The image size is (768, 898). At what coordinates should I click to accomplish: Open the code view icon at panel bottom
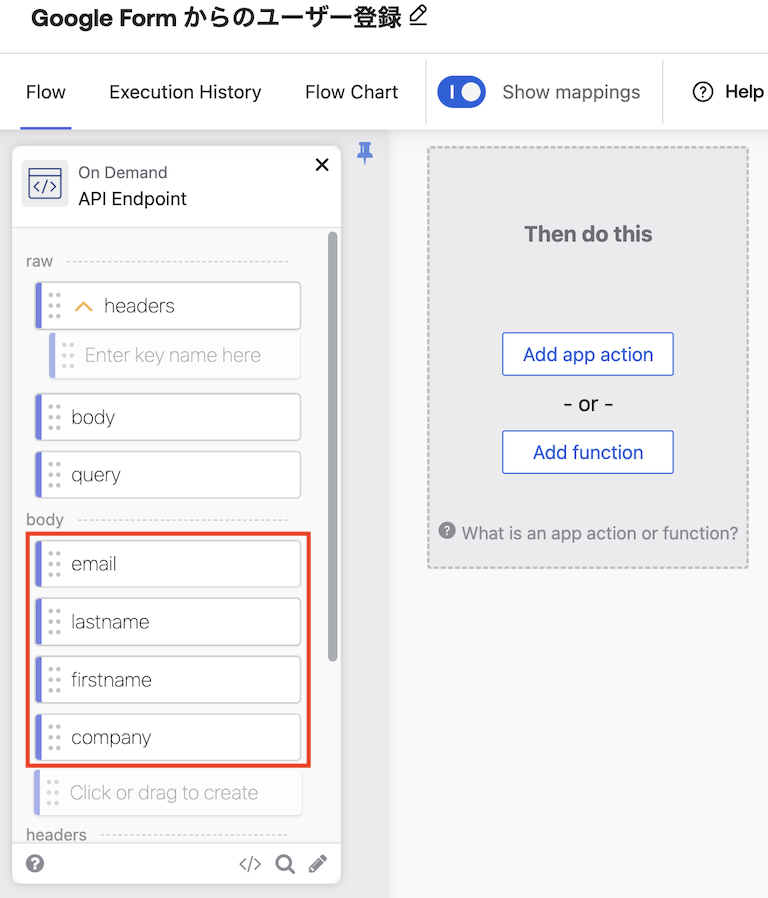(250, 864)
